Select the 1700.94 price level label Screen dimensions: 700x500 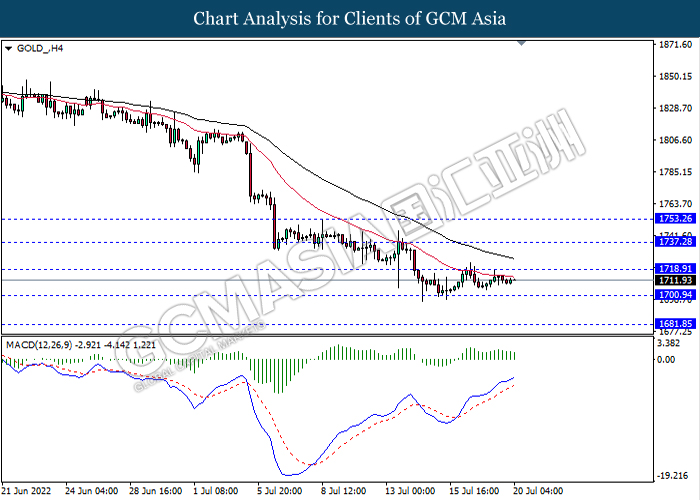tap(675, 295)
